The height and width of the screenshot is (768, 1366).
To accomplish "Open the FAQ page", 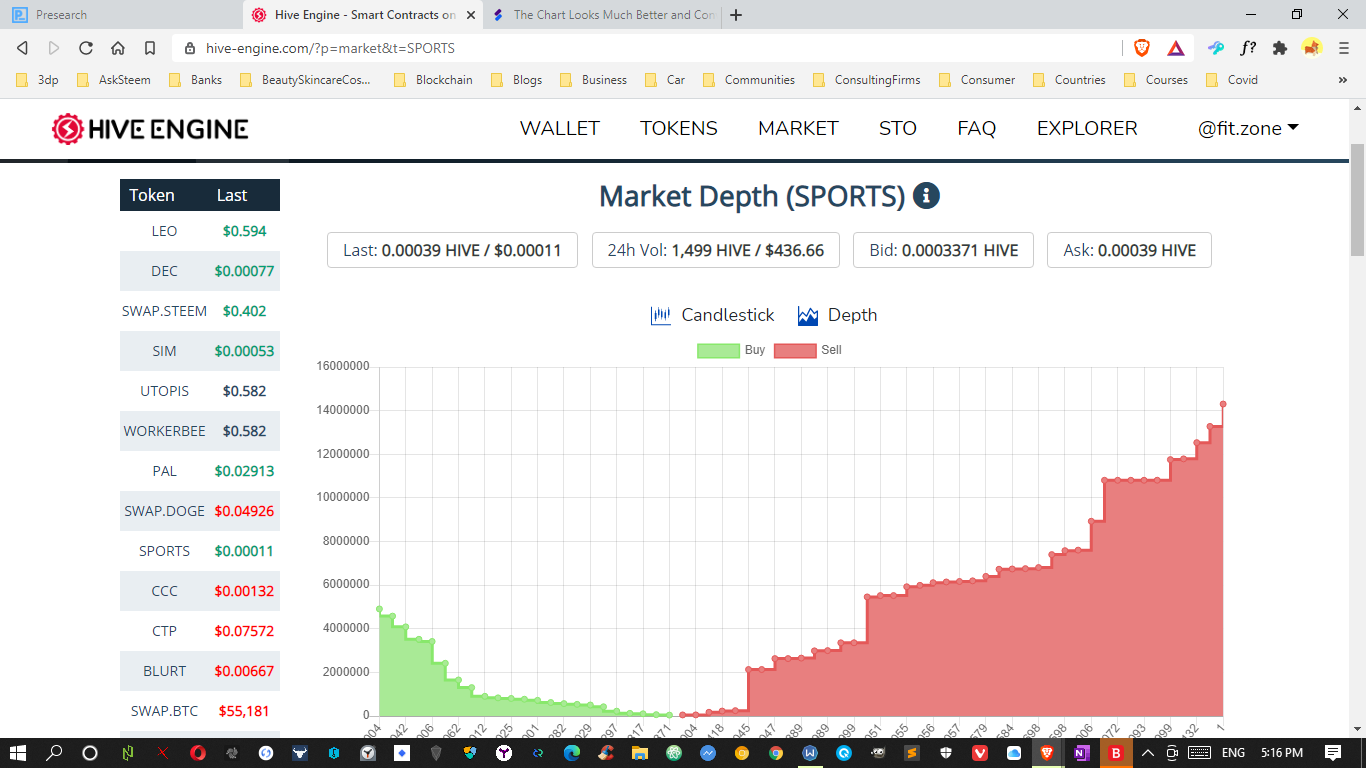I will [977, 128].
